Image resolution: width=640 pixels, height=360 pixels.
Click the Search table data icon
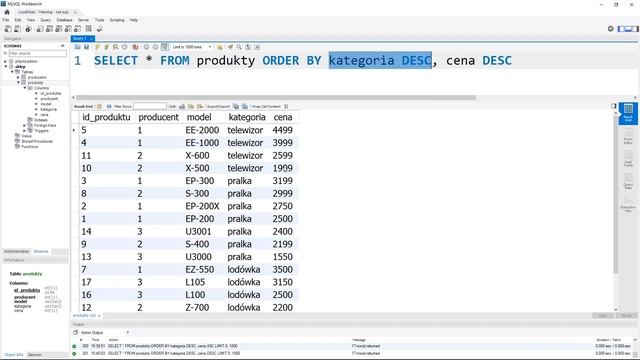coord(89,29)
